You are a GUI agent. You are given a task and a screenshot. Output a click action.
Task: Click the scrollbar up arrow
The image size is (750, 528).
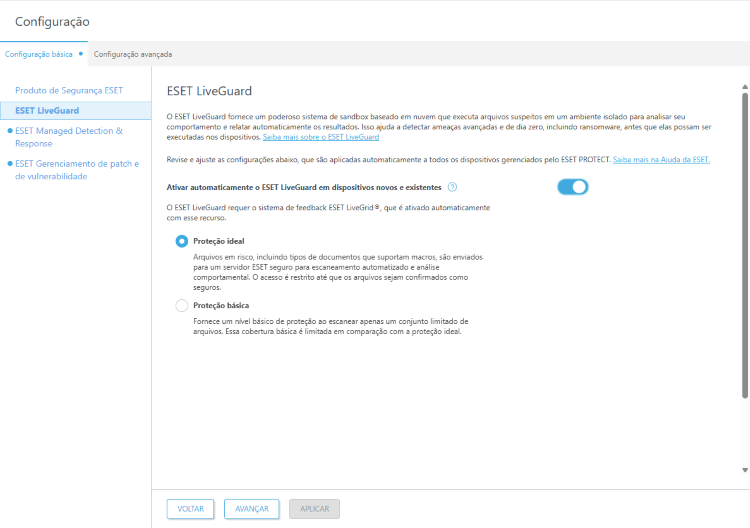coord(745,87)
